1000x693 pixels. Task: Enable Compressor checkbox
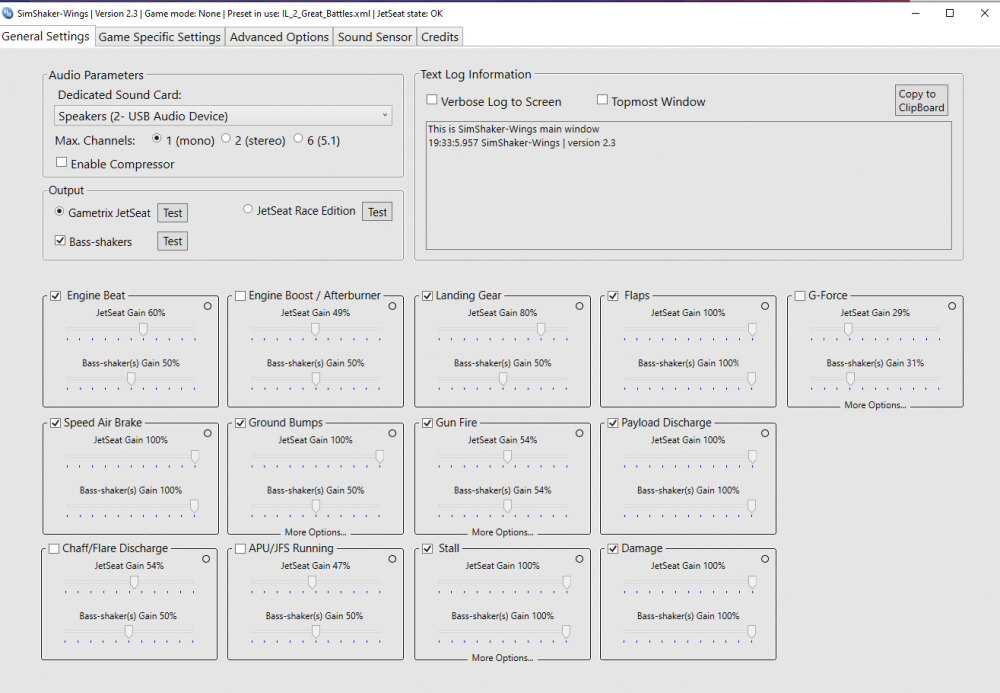[61, 163]
